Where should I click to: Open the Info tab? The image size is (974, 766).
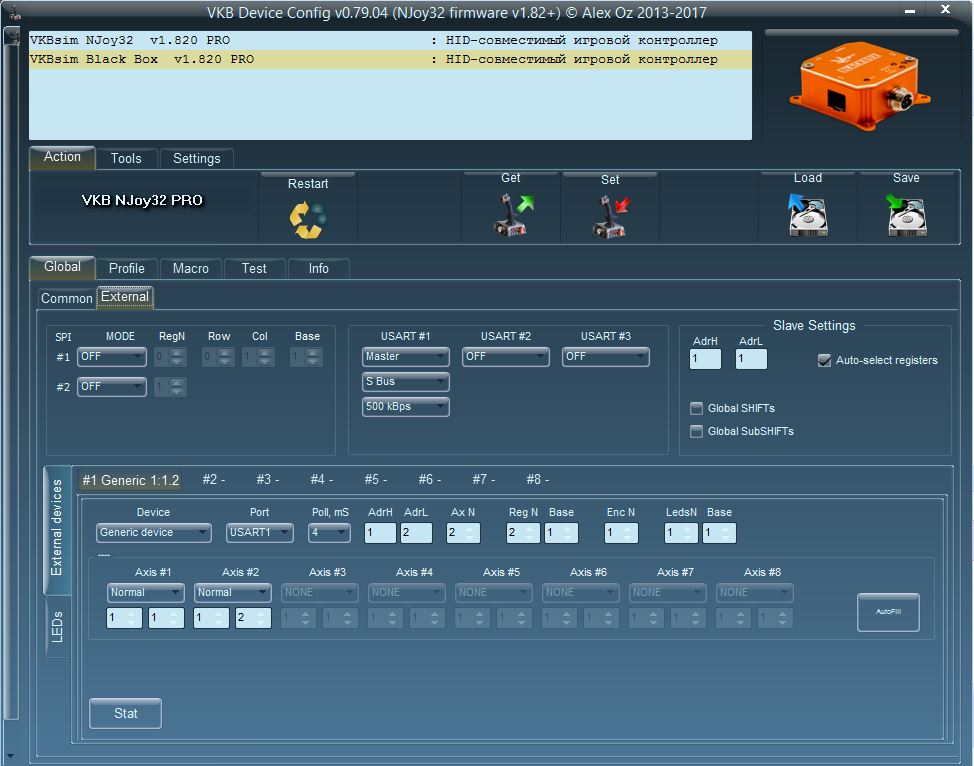[x=319, y=268]
